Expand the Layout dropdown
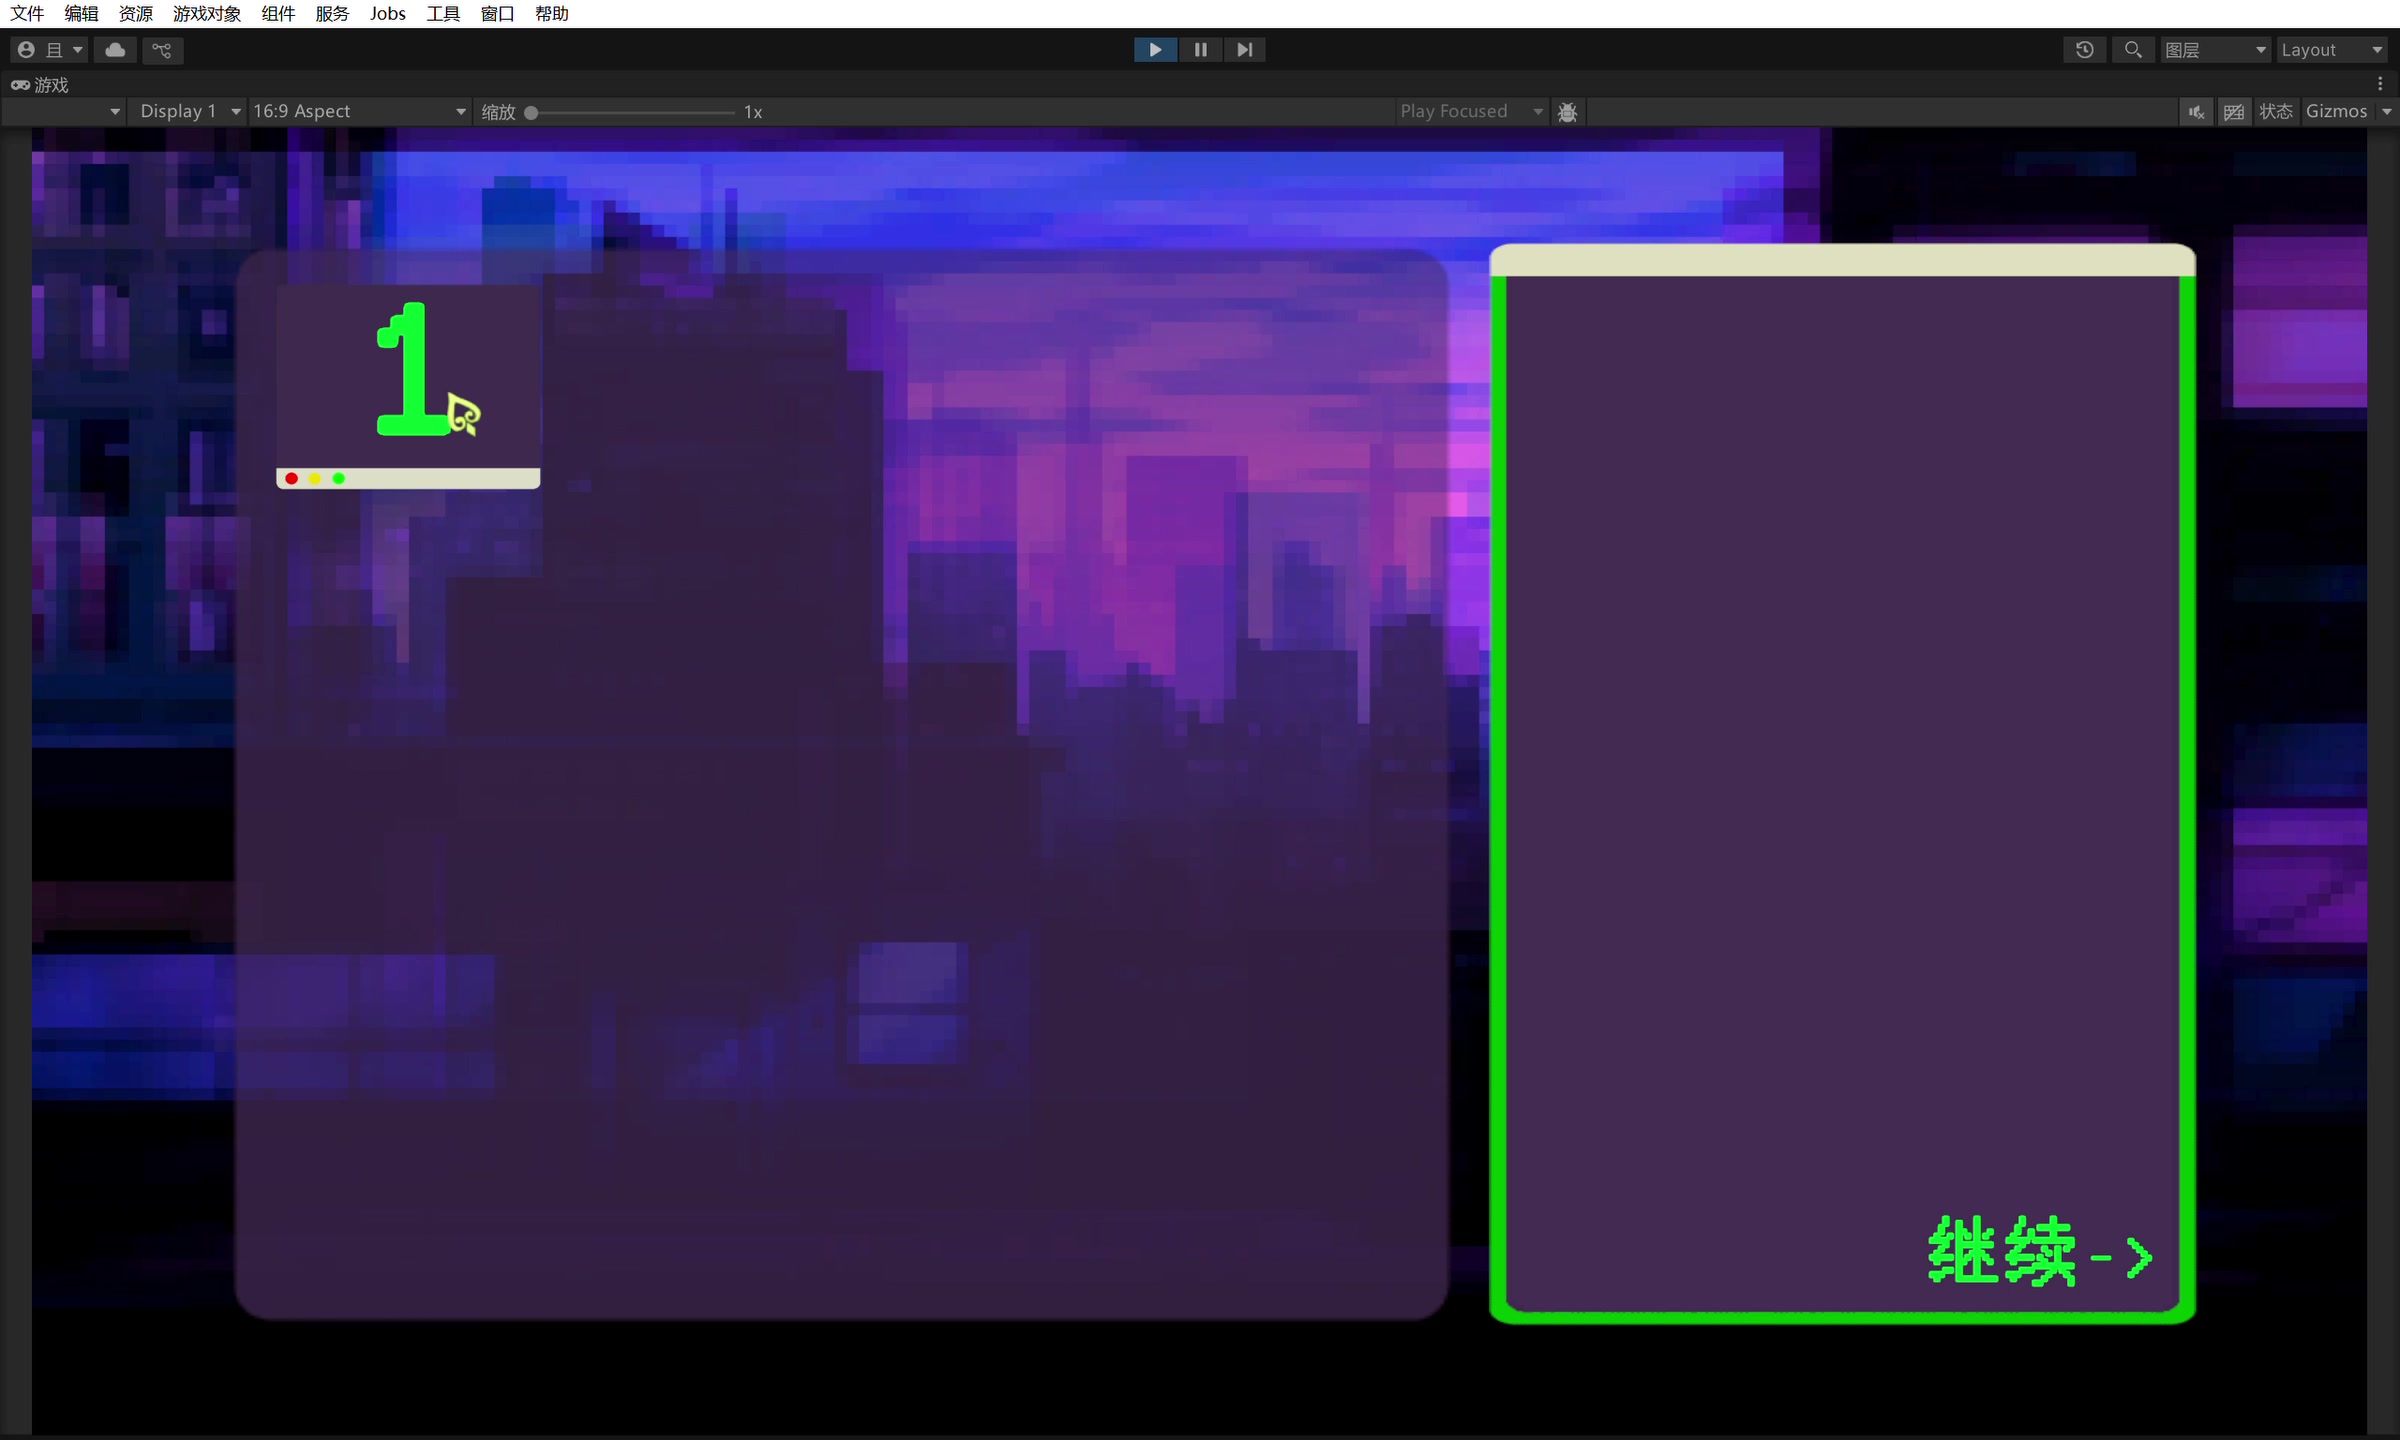Screen dimensions: 2400x1440 2330,50
